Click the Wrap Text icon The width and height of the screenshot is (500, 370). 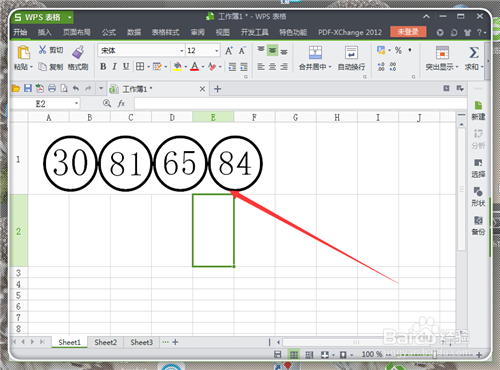click(x=351, y=53)
